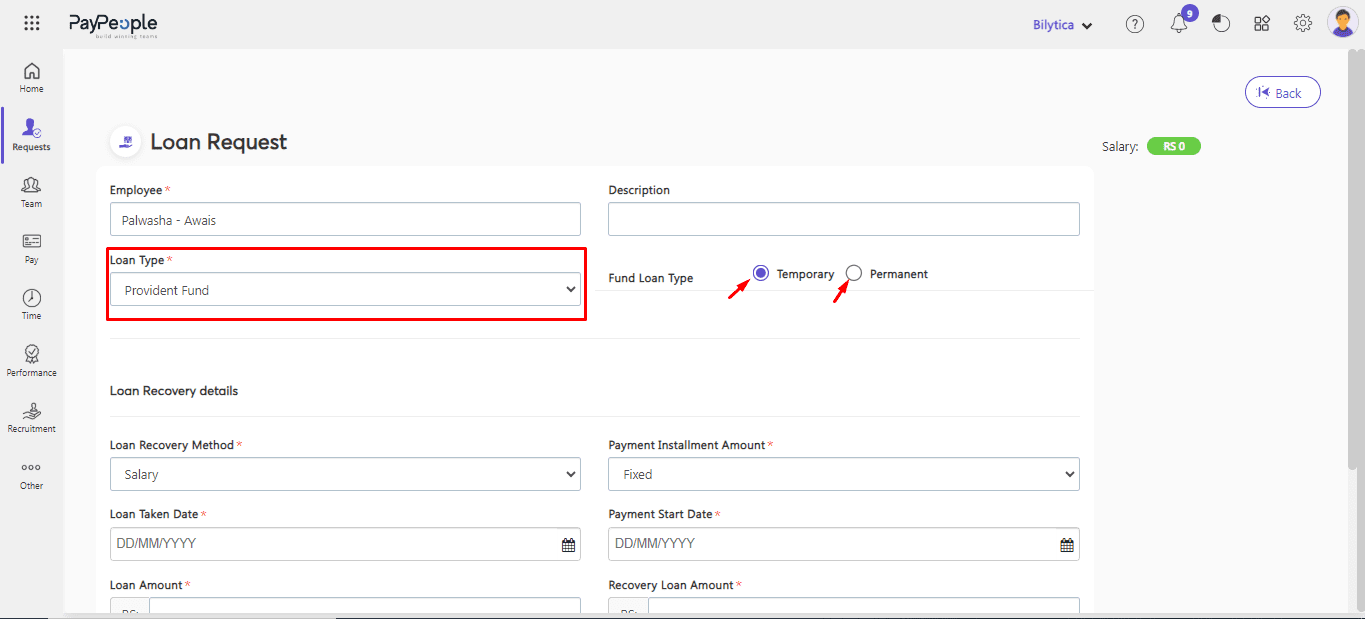This screenshot has width=1365, height=619.
Task: Open the Loan Recovery Method dropdown
Action: pyautogui.click(x=345, y=474)
